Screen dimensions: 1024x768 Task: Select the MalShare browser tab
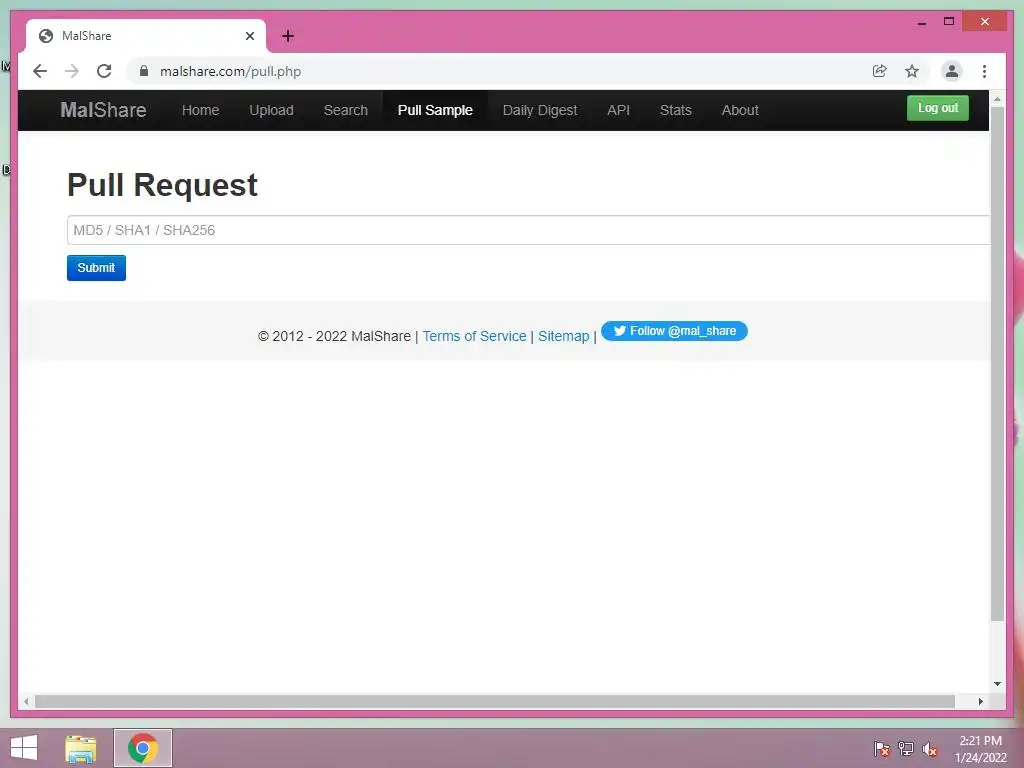pos(146,36)
